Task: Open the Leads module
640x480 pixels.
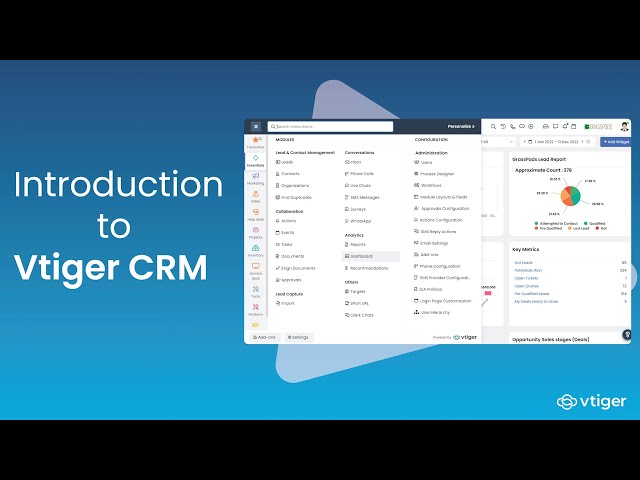Action: [x=284, y=162]
